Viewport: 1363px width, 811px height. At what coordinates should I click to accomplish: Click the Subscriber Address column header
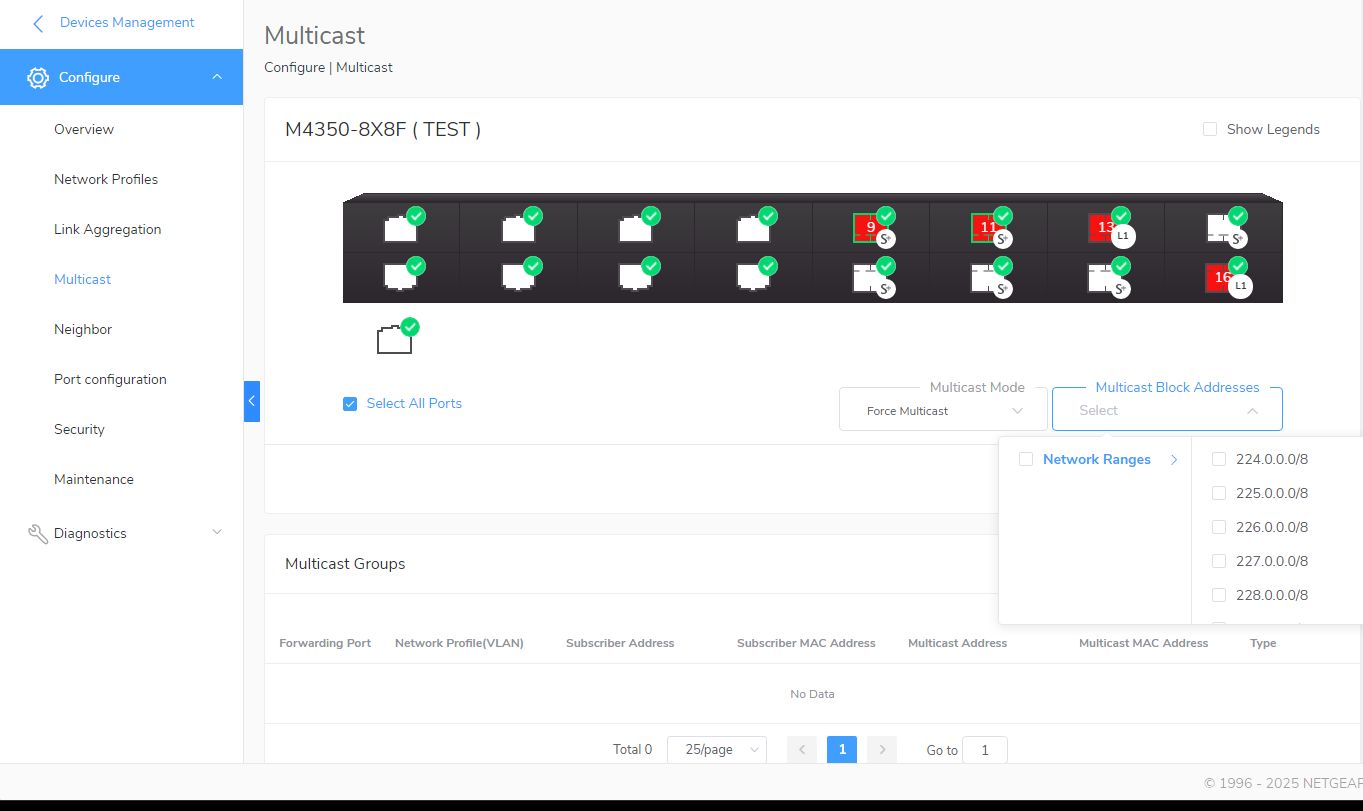(x=620, y=643)
